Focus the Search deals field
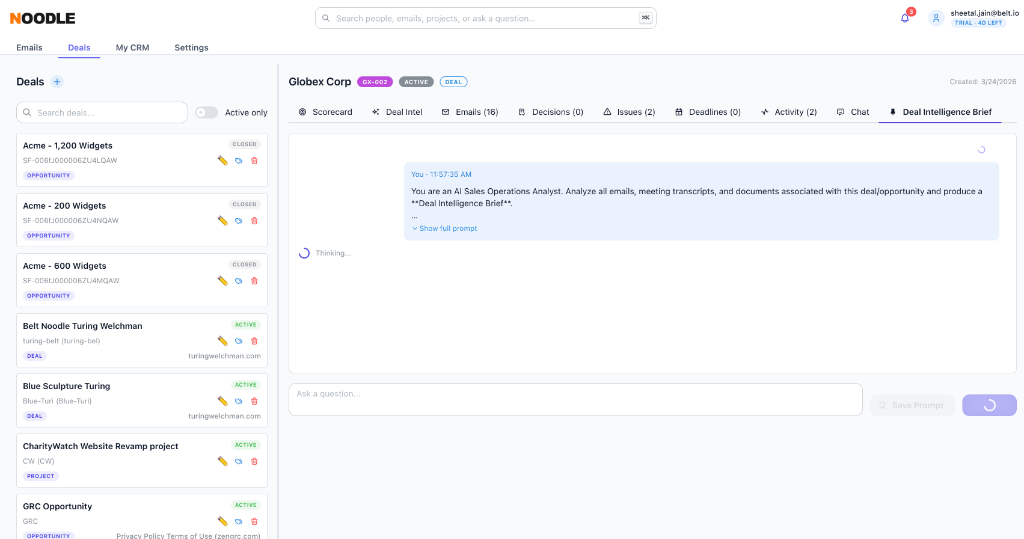 (x=102, y=112)
